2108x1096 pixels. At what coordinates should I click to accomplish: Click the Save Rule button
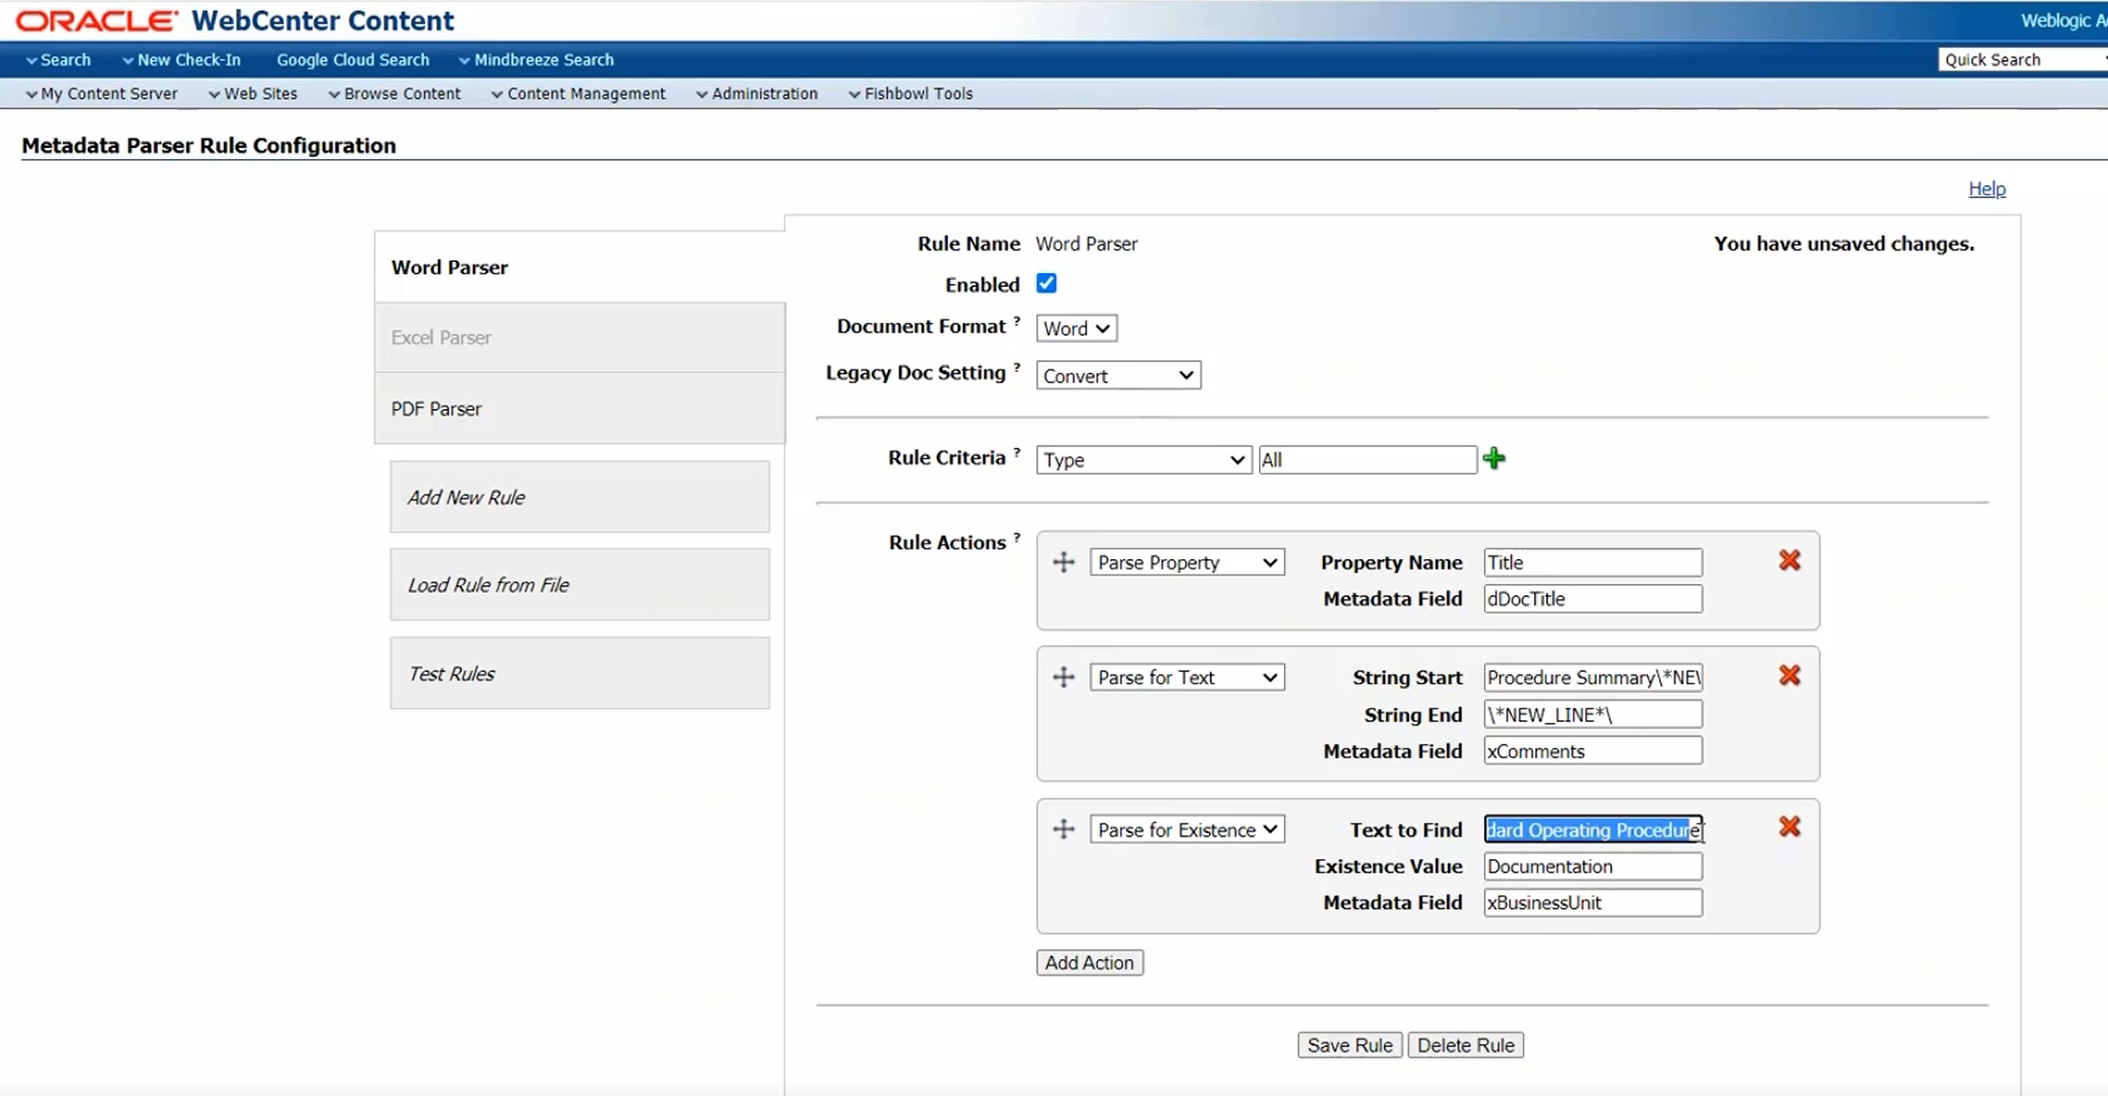point(1350,1045)
